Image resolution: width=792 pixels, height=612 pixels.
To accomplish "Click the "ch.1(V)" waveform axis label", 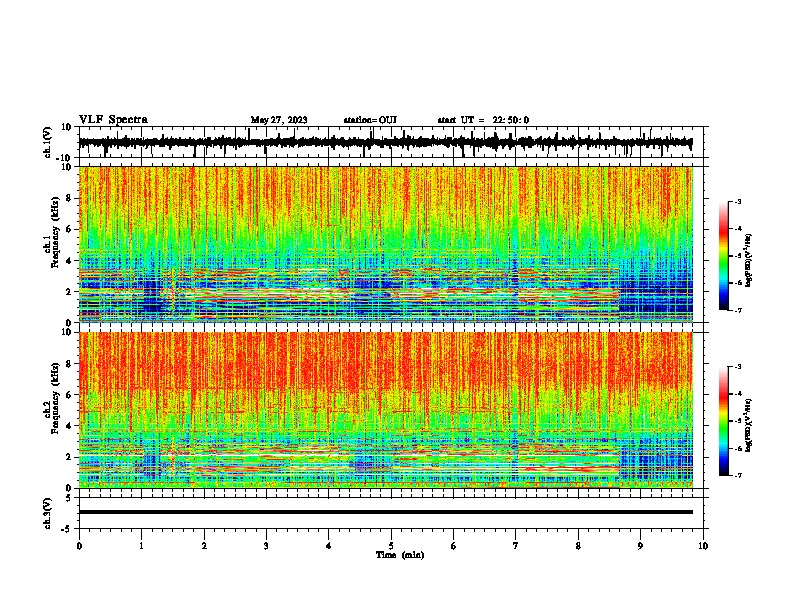I will click(x=48, y=142).
